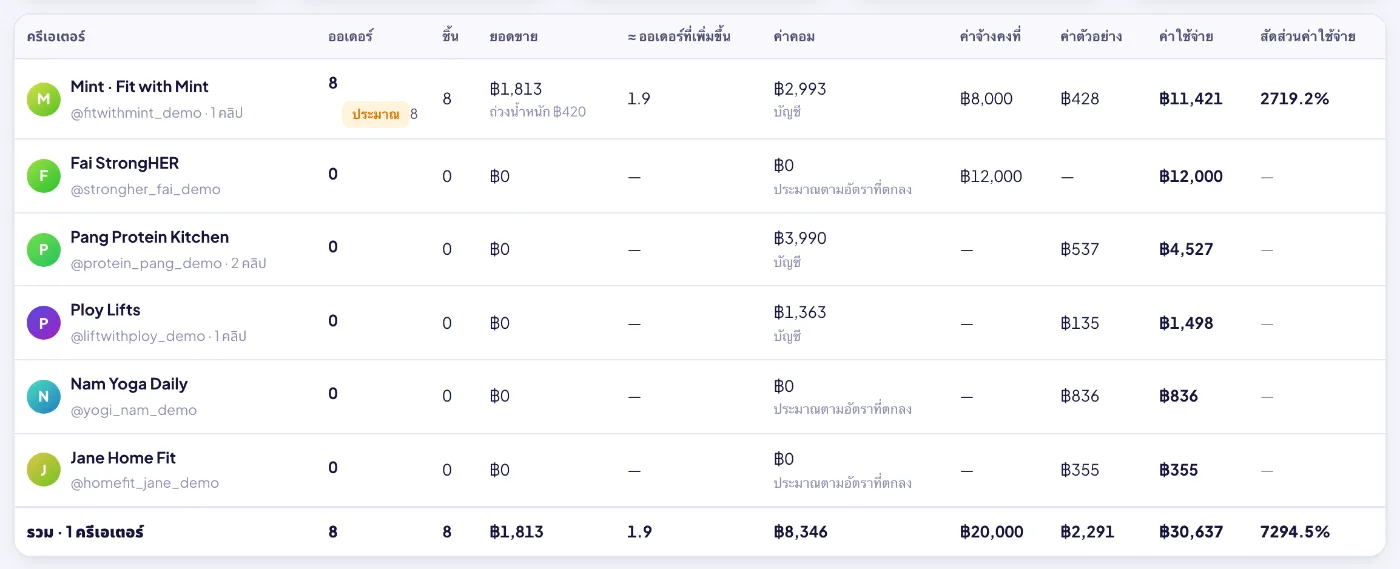Click the bold expense ฿12,000 in Fai row

pyautogui.click(x=1191, y=176)
